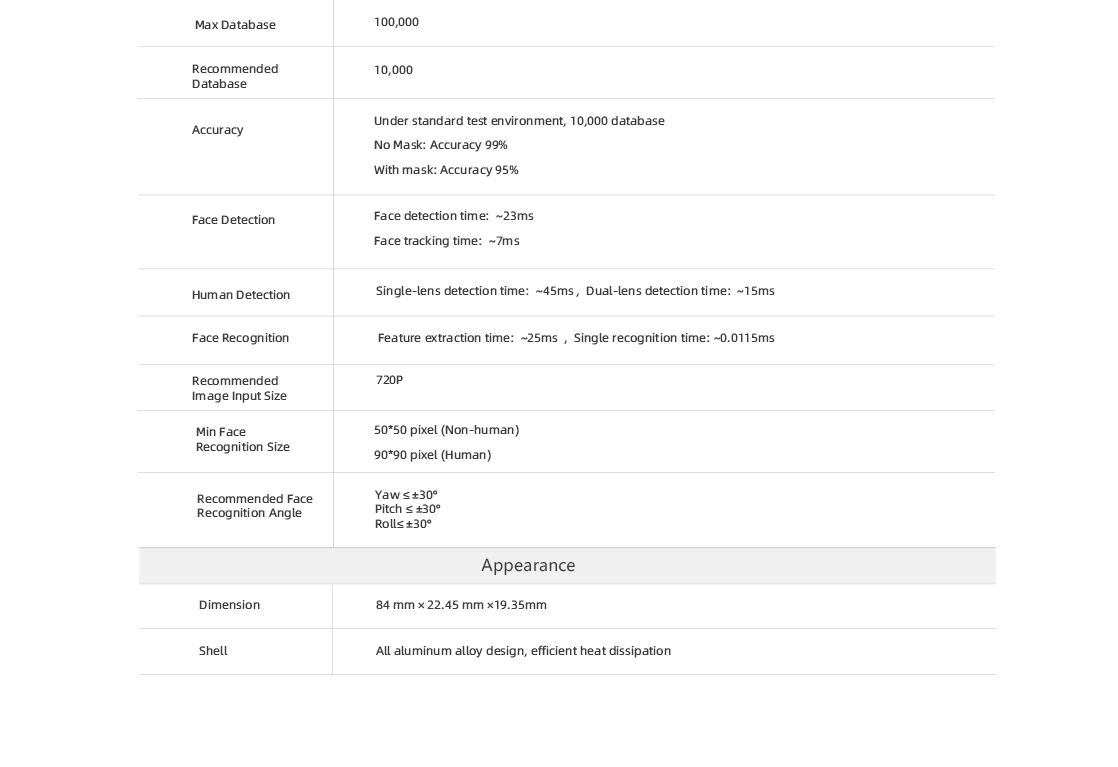This screenshot has width=1118, height=767.
Task: Click the 720P image input size value
Action: tap(389, 380)
